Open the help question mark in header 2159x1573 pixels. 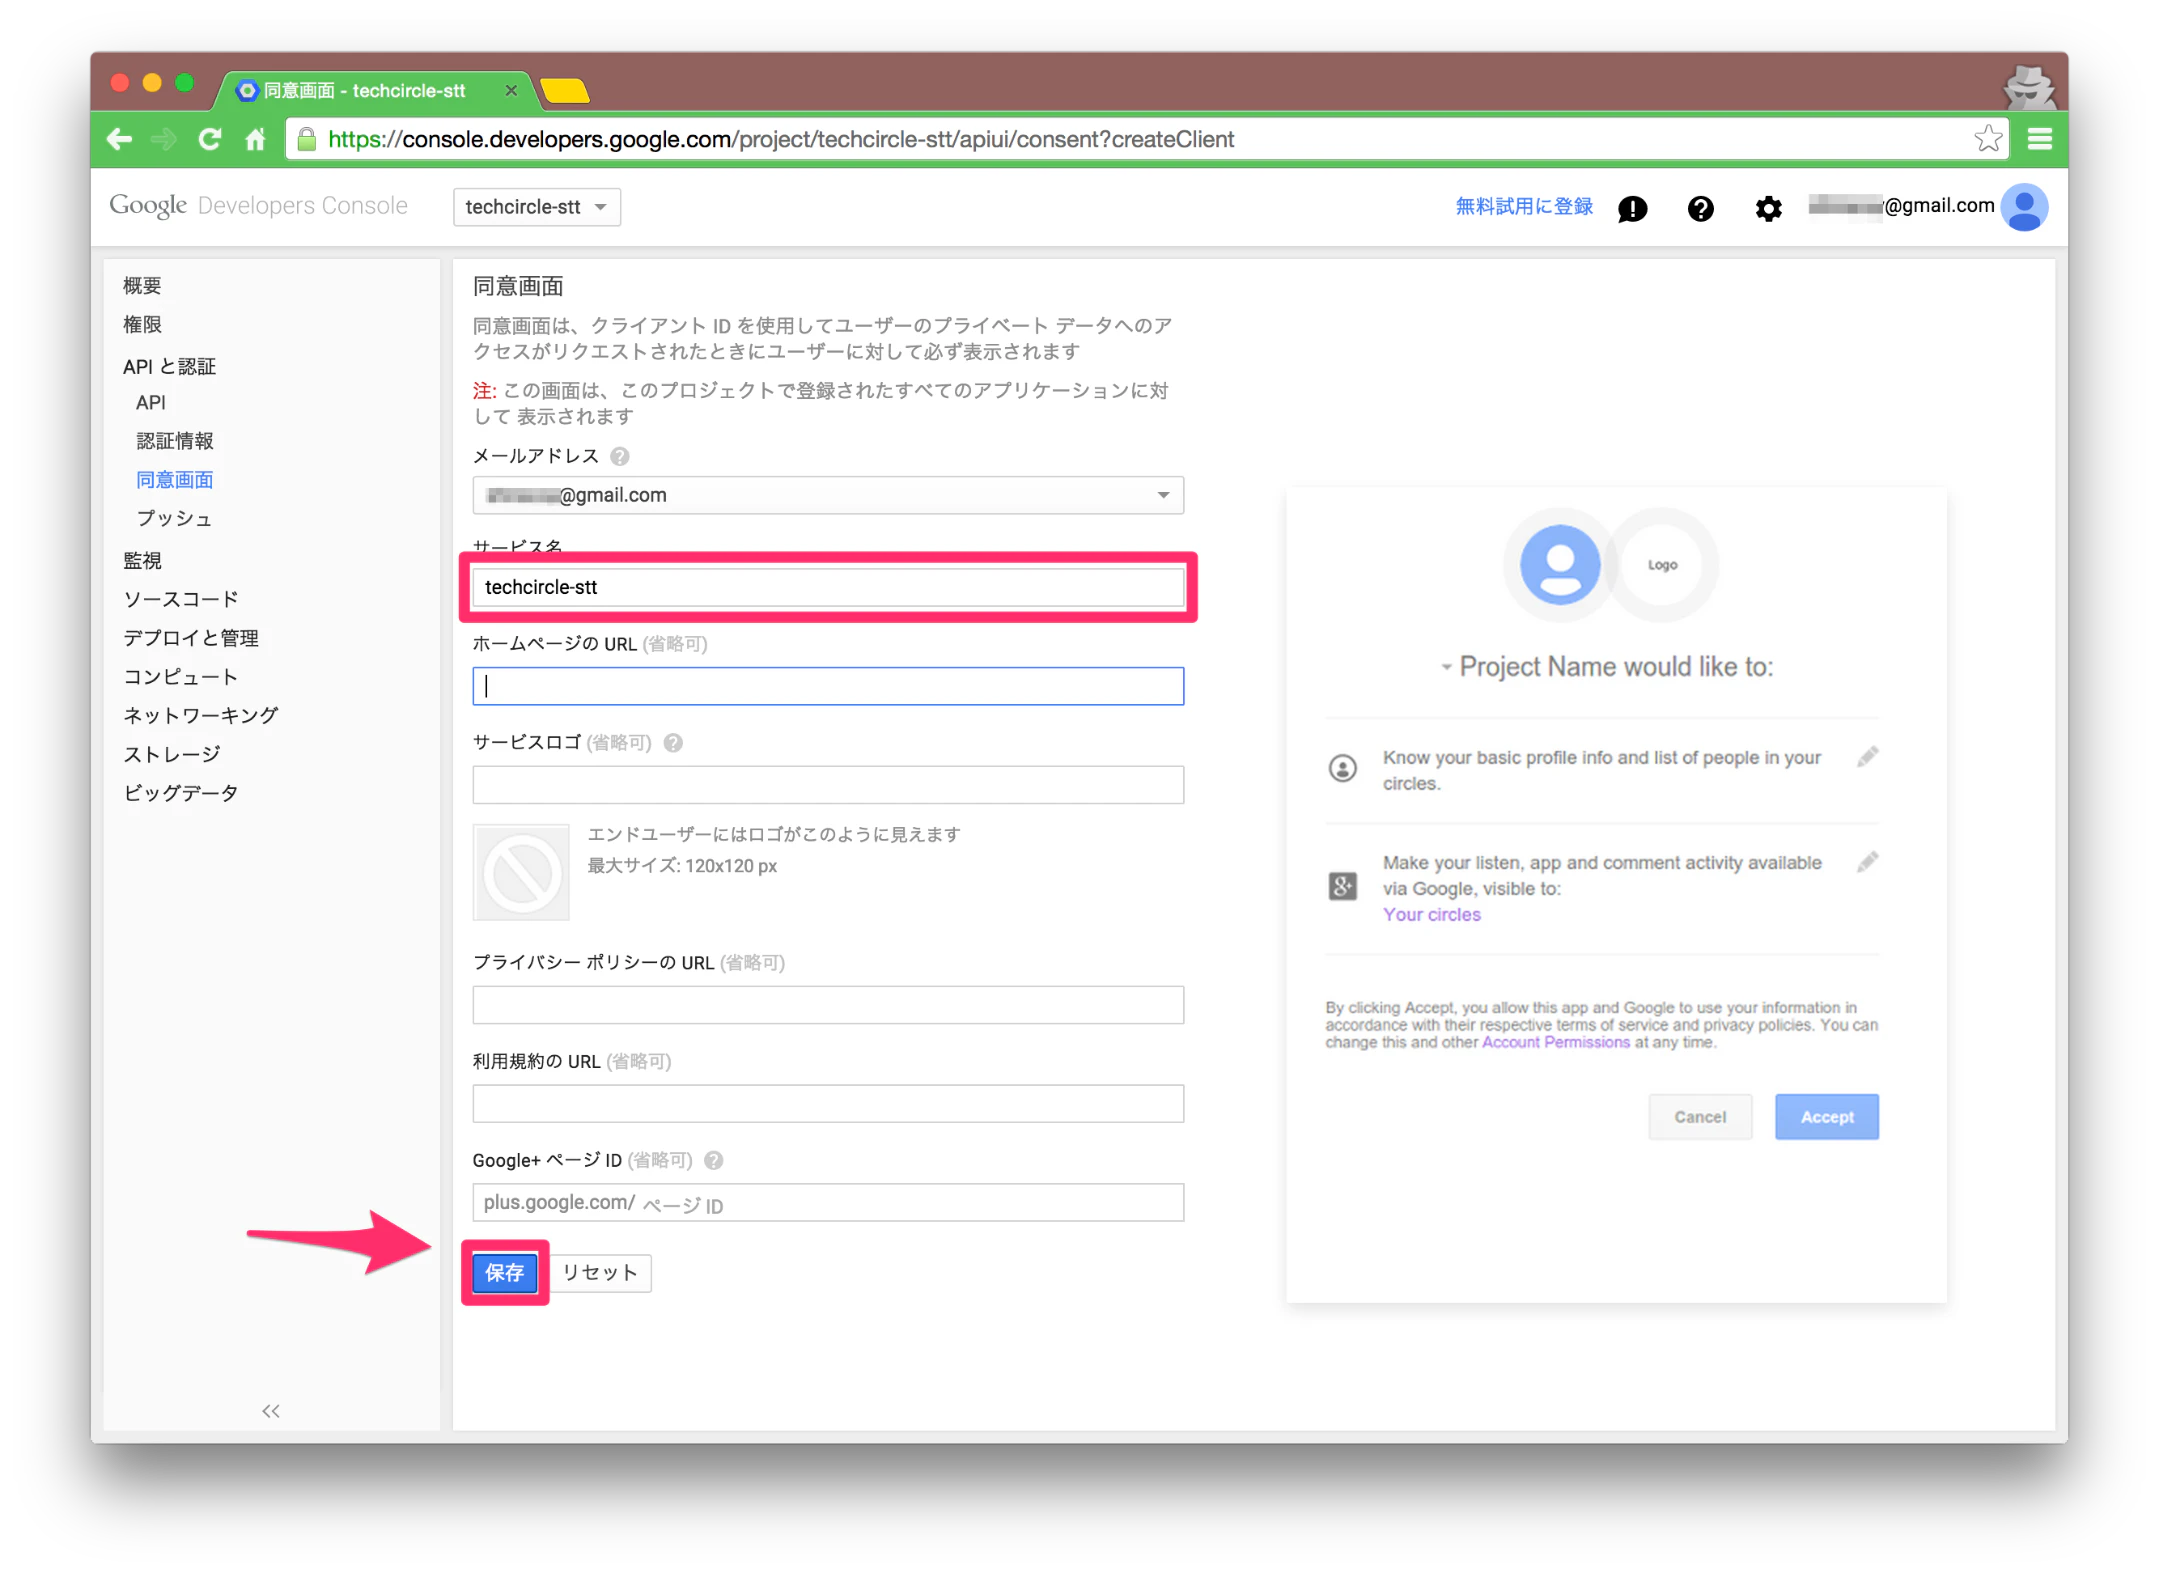1700,208
